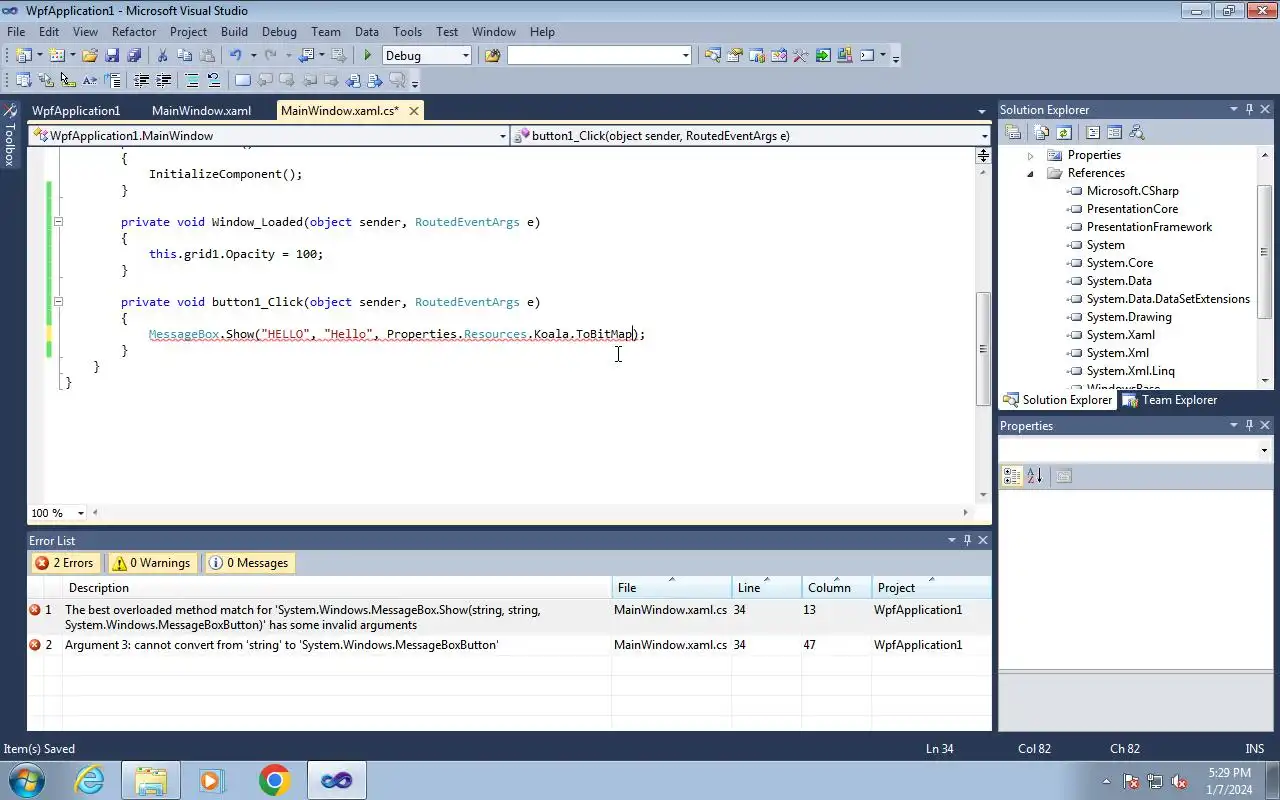Collapse the Window_Loaded method outline
Screen dimensions: 1280x800
(58, 222)
